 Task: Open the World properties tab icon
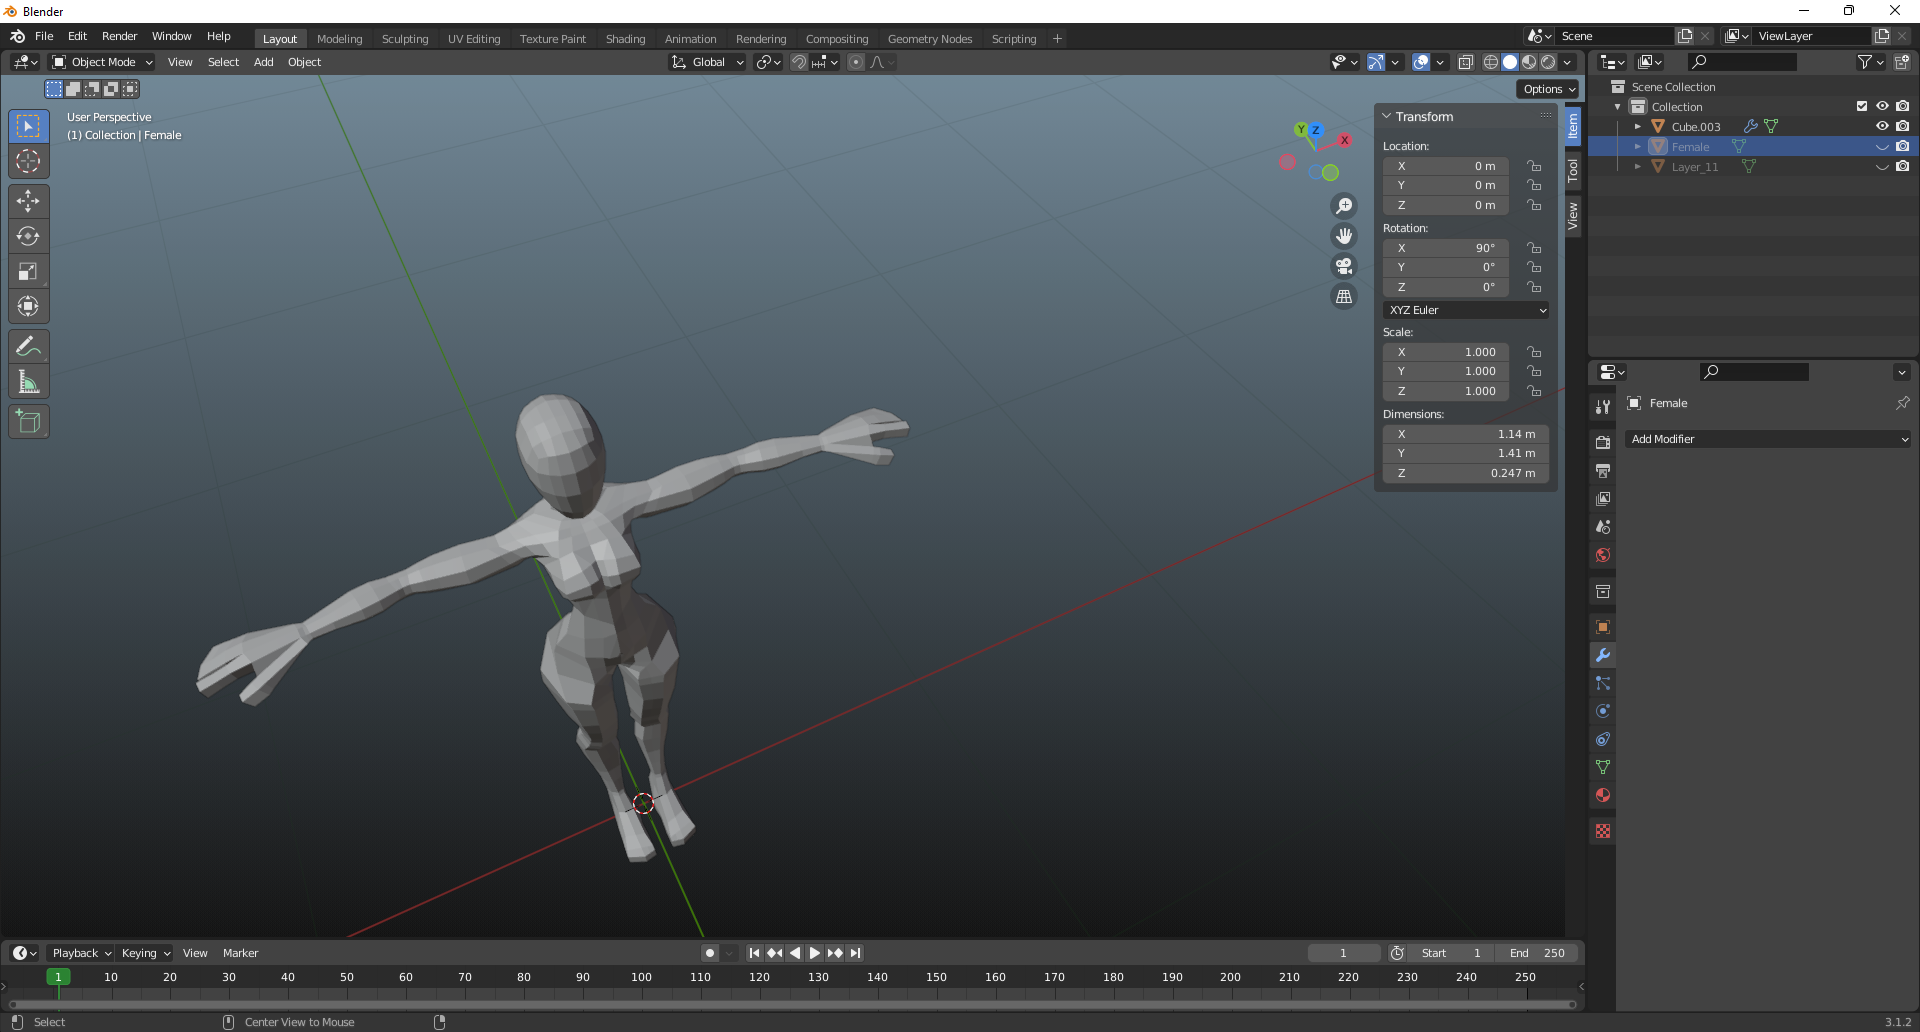1603,555
